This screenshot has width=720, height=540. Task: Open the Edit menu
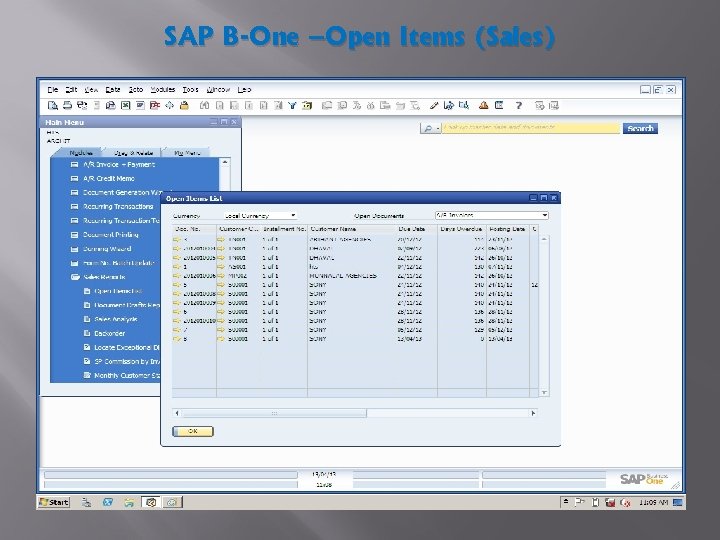click(71, 90)
